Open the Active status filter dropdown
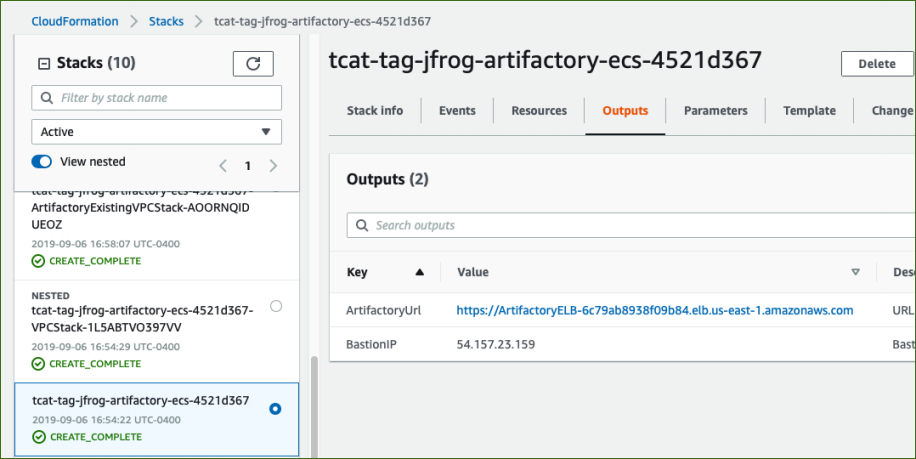The image size is (916, 459). [157, 132]
